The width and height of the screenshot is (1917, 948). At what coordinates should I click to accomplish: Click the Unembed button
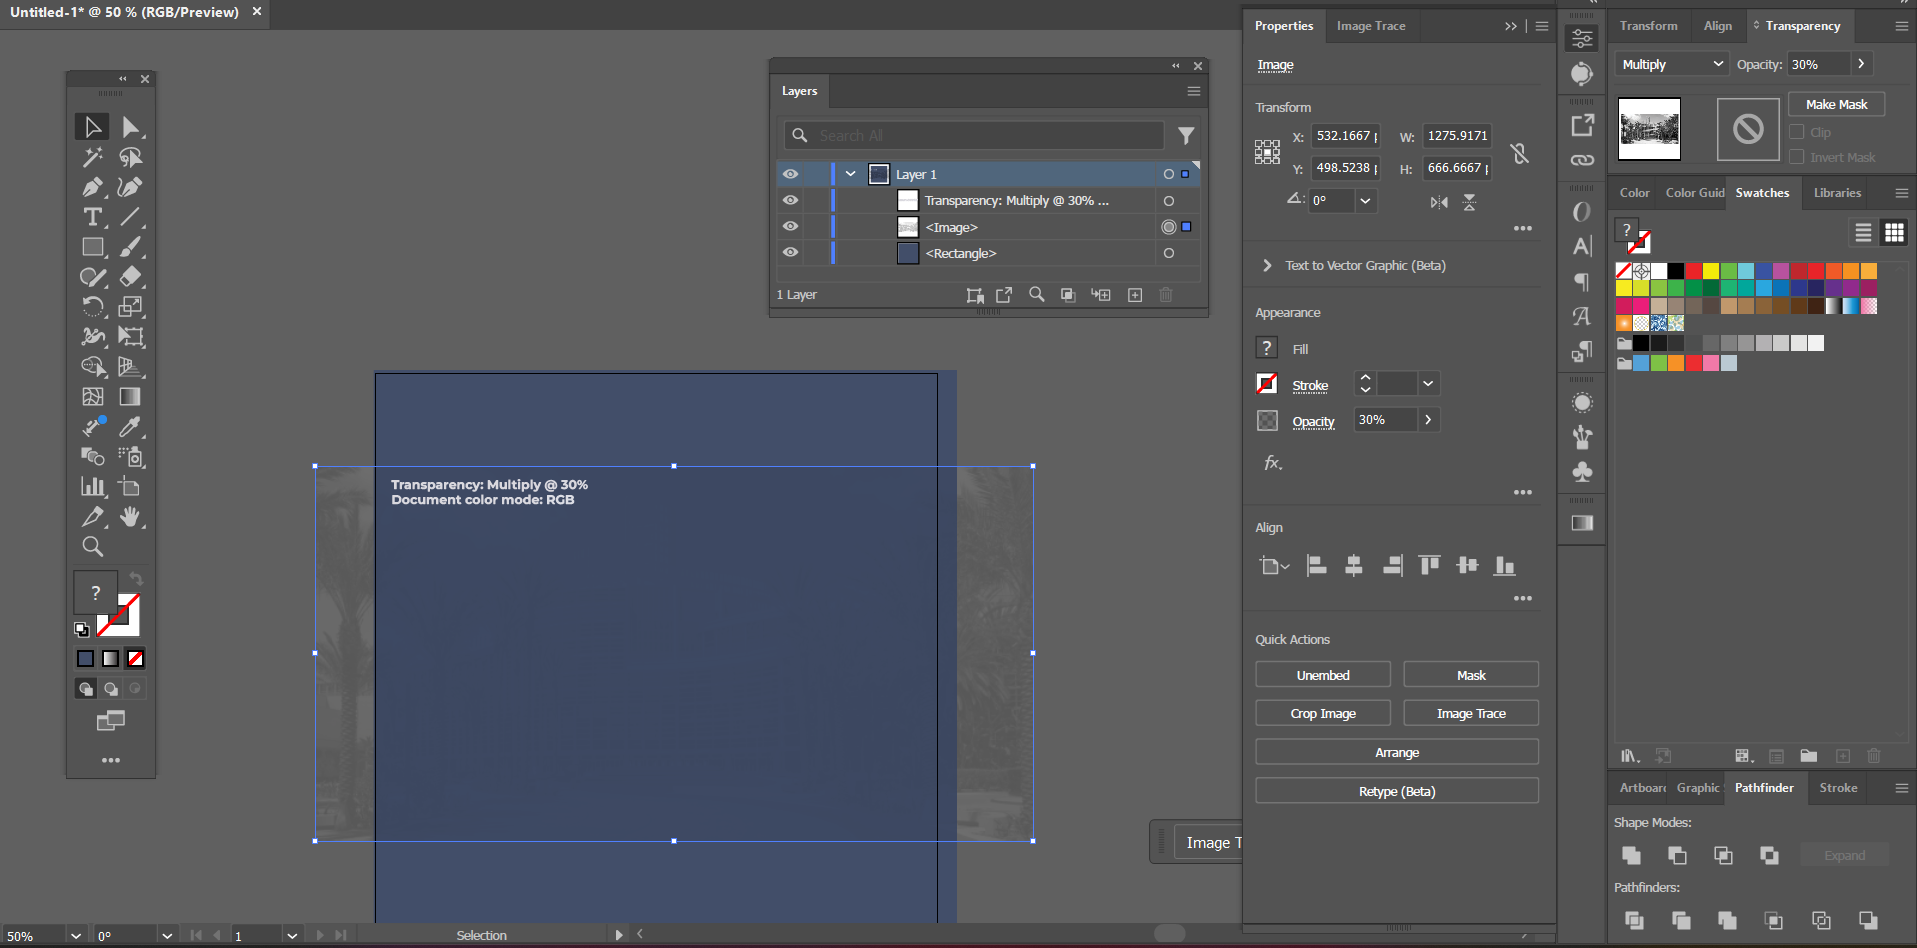1322,674
